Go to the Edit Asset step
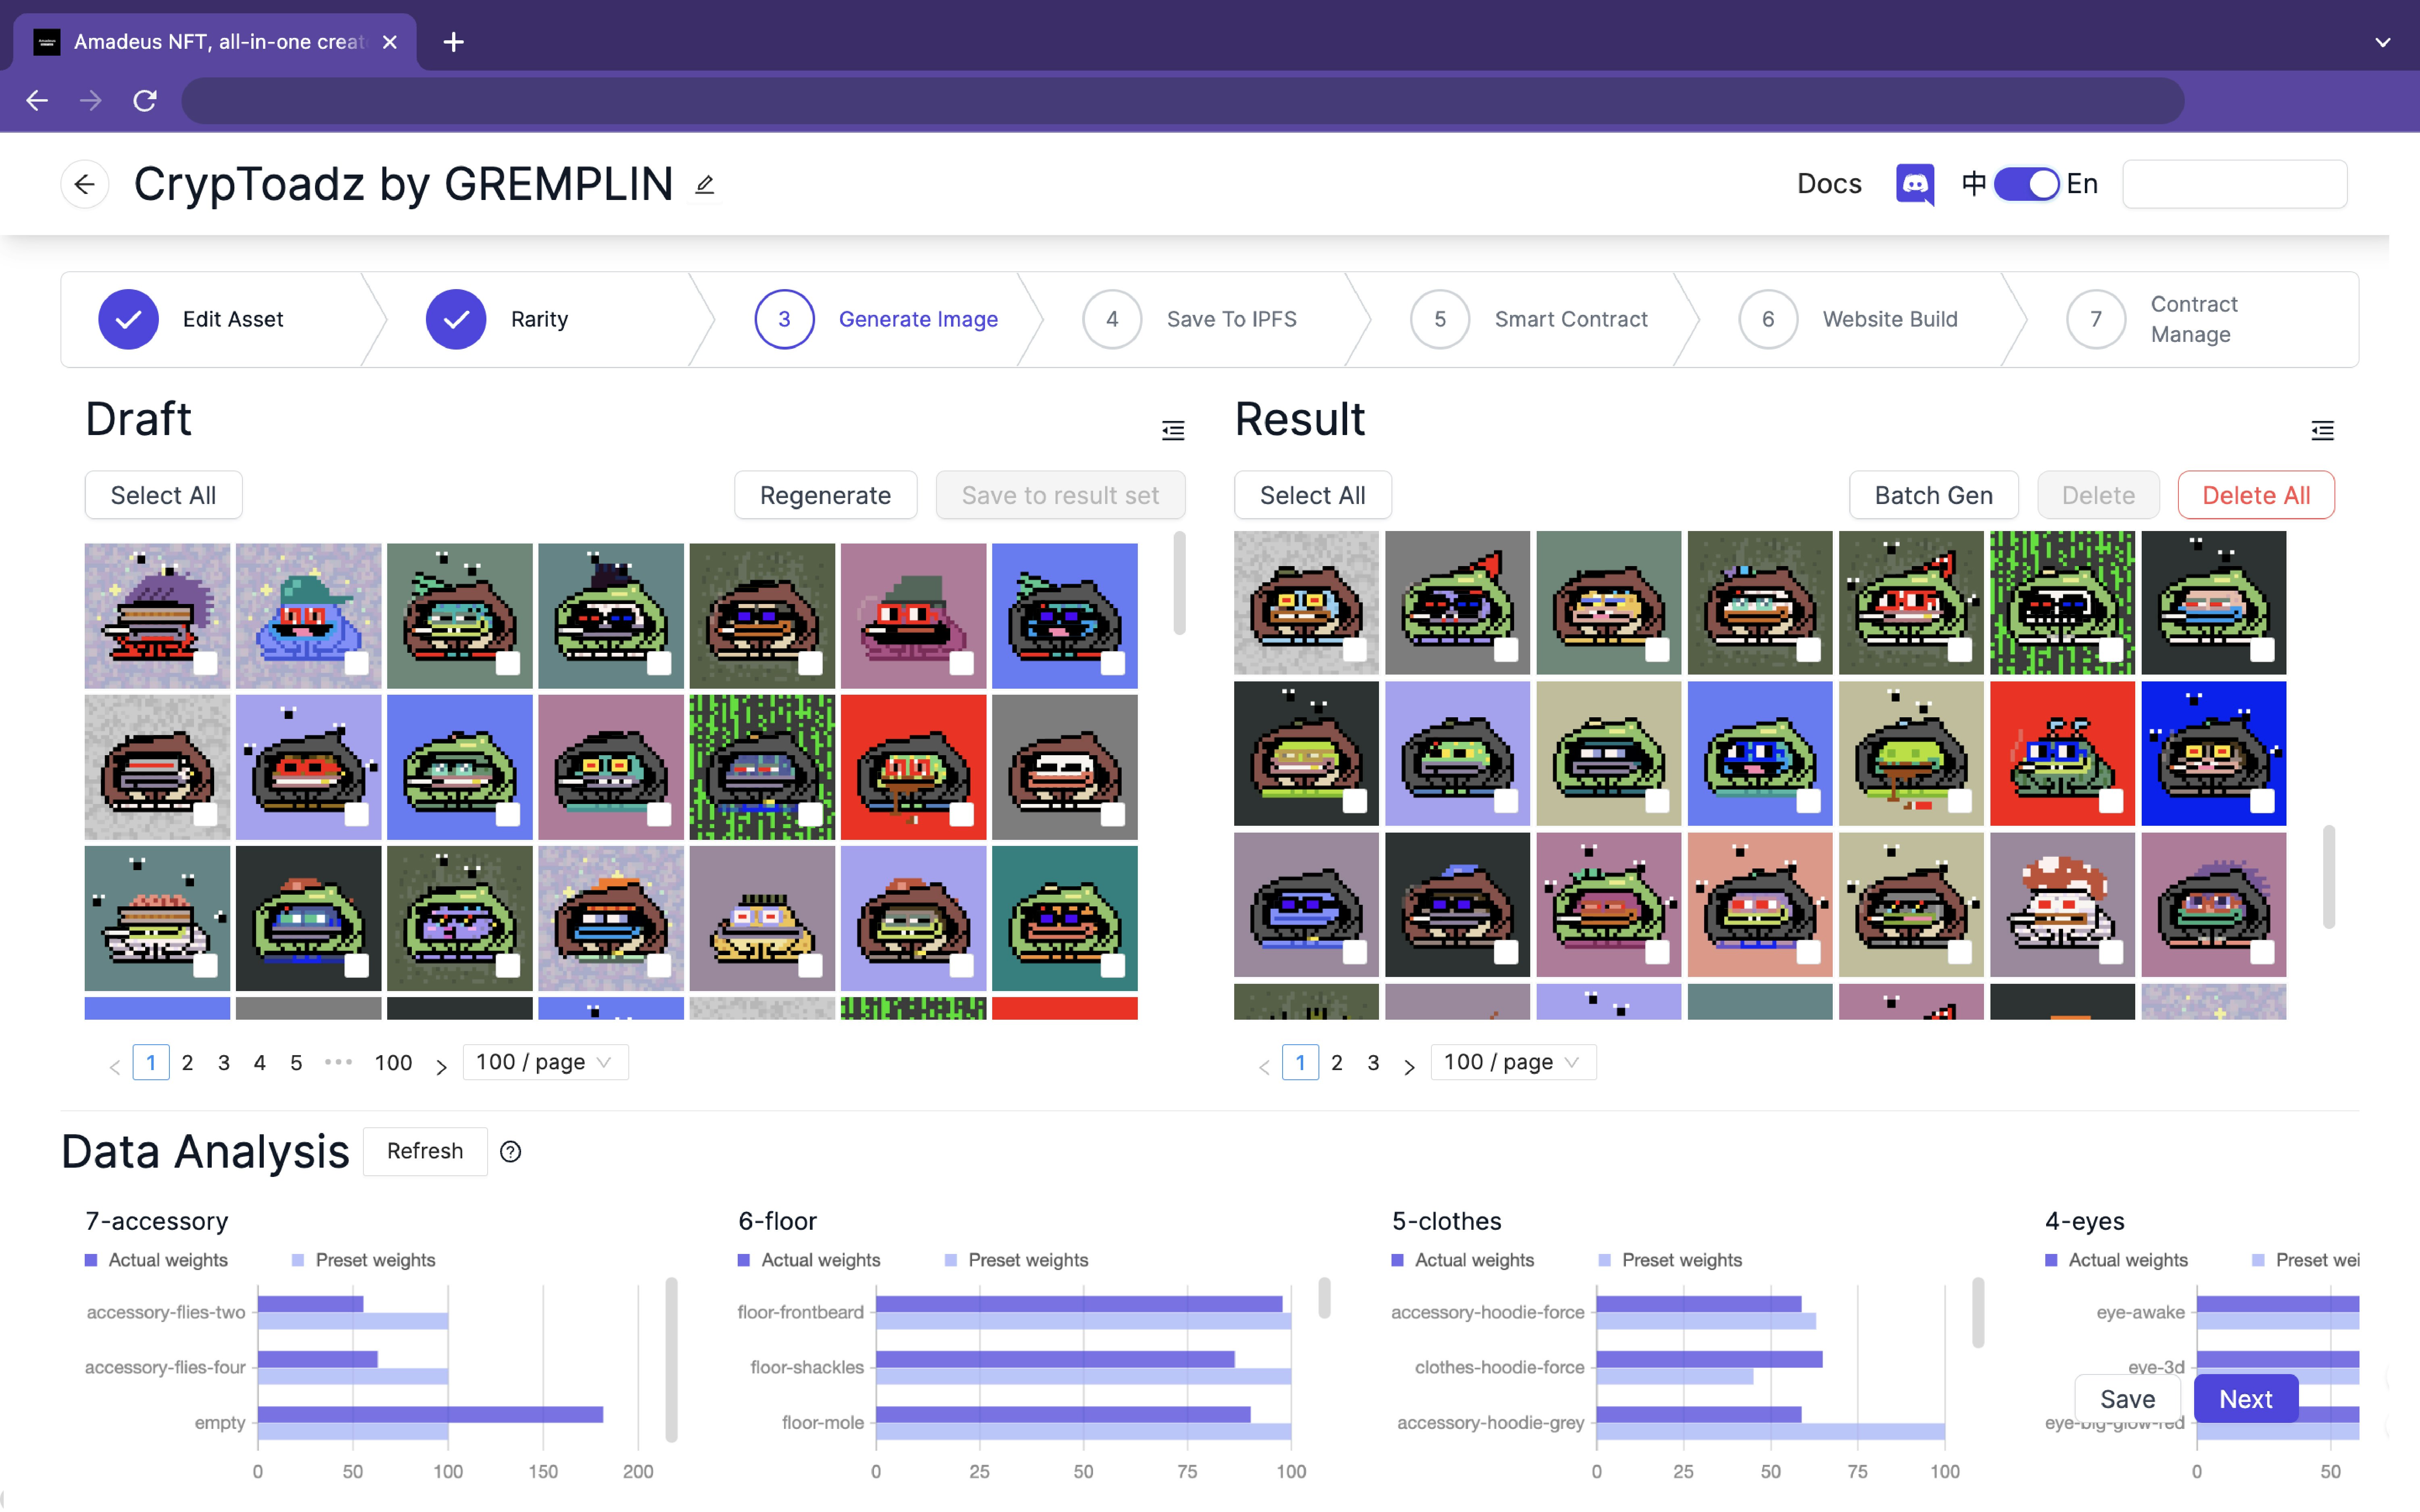 coord(191,319)
